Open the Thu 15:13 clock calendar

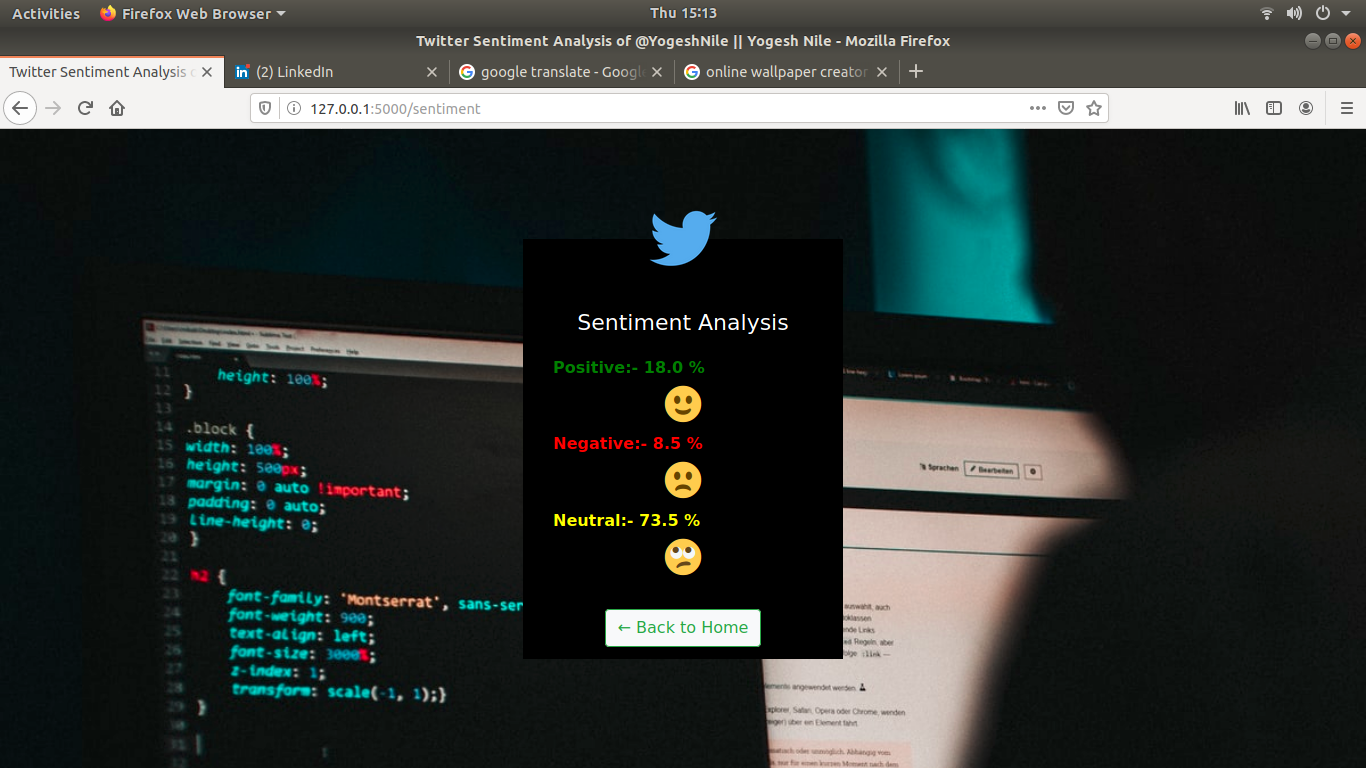pos(683,13)
